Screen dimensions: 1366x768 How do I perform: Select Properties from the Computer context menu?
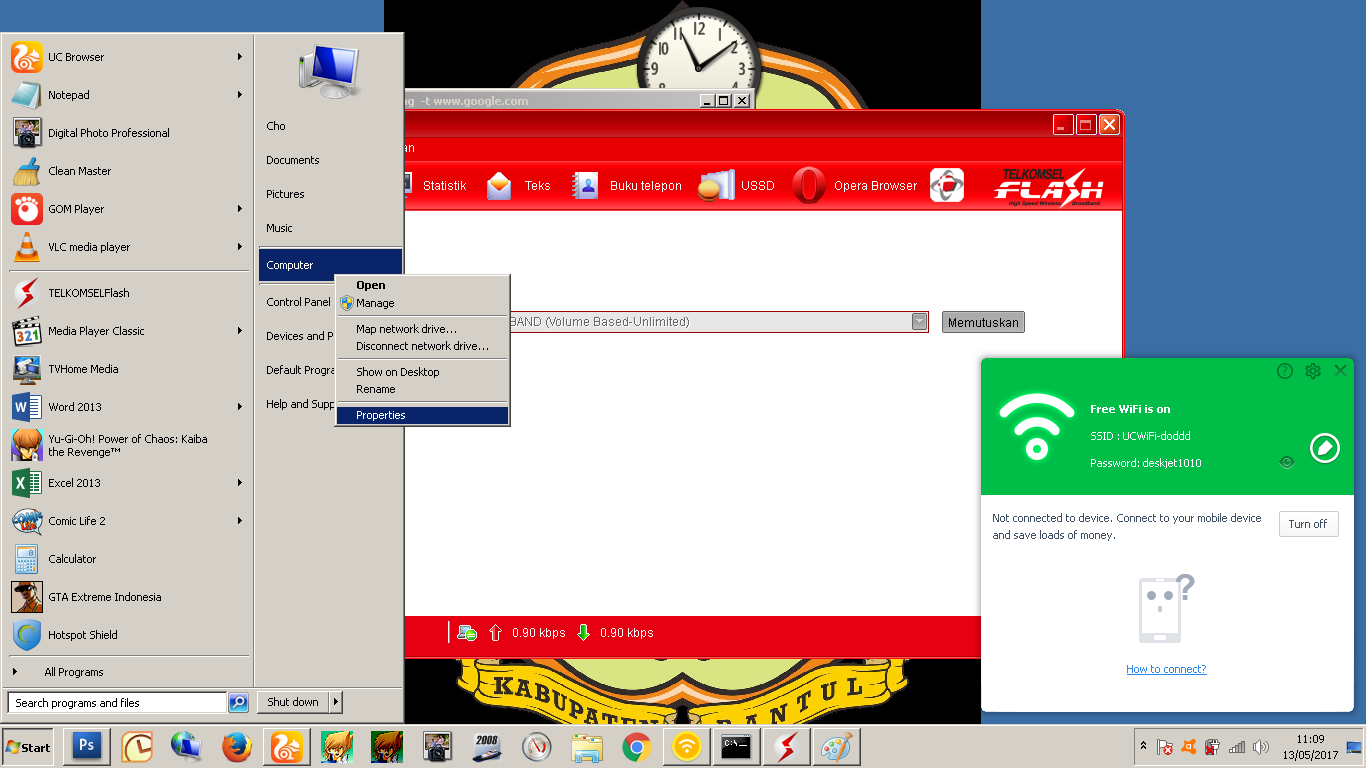tap(379, 415)
